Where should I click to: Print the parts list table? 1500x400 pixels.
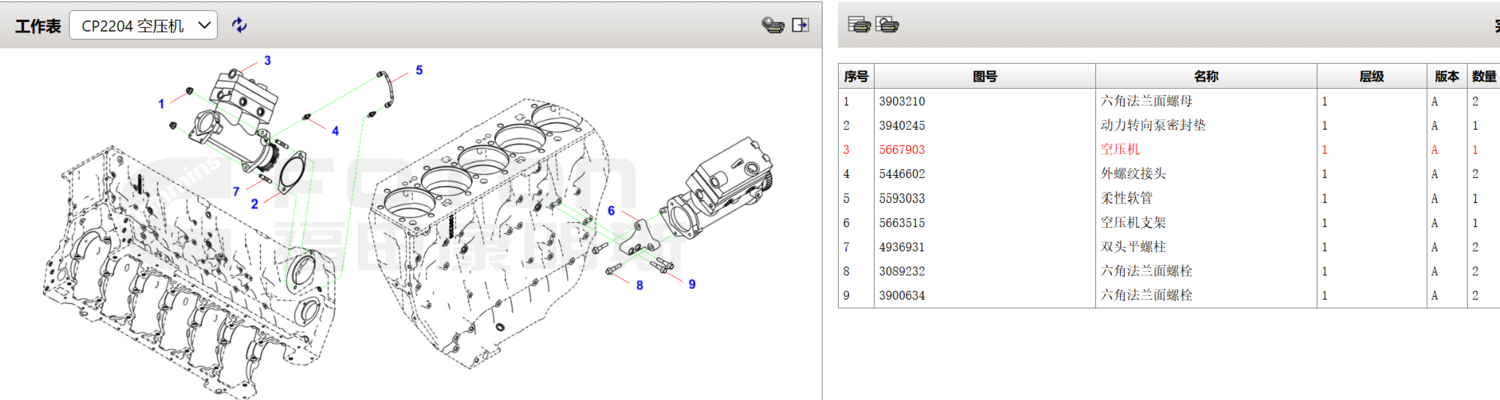pyautogui.click(x=858, y=25)
